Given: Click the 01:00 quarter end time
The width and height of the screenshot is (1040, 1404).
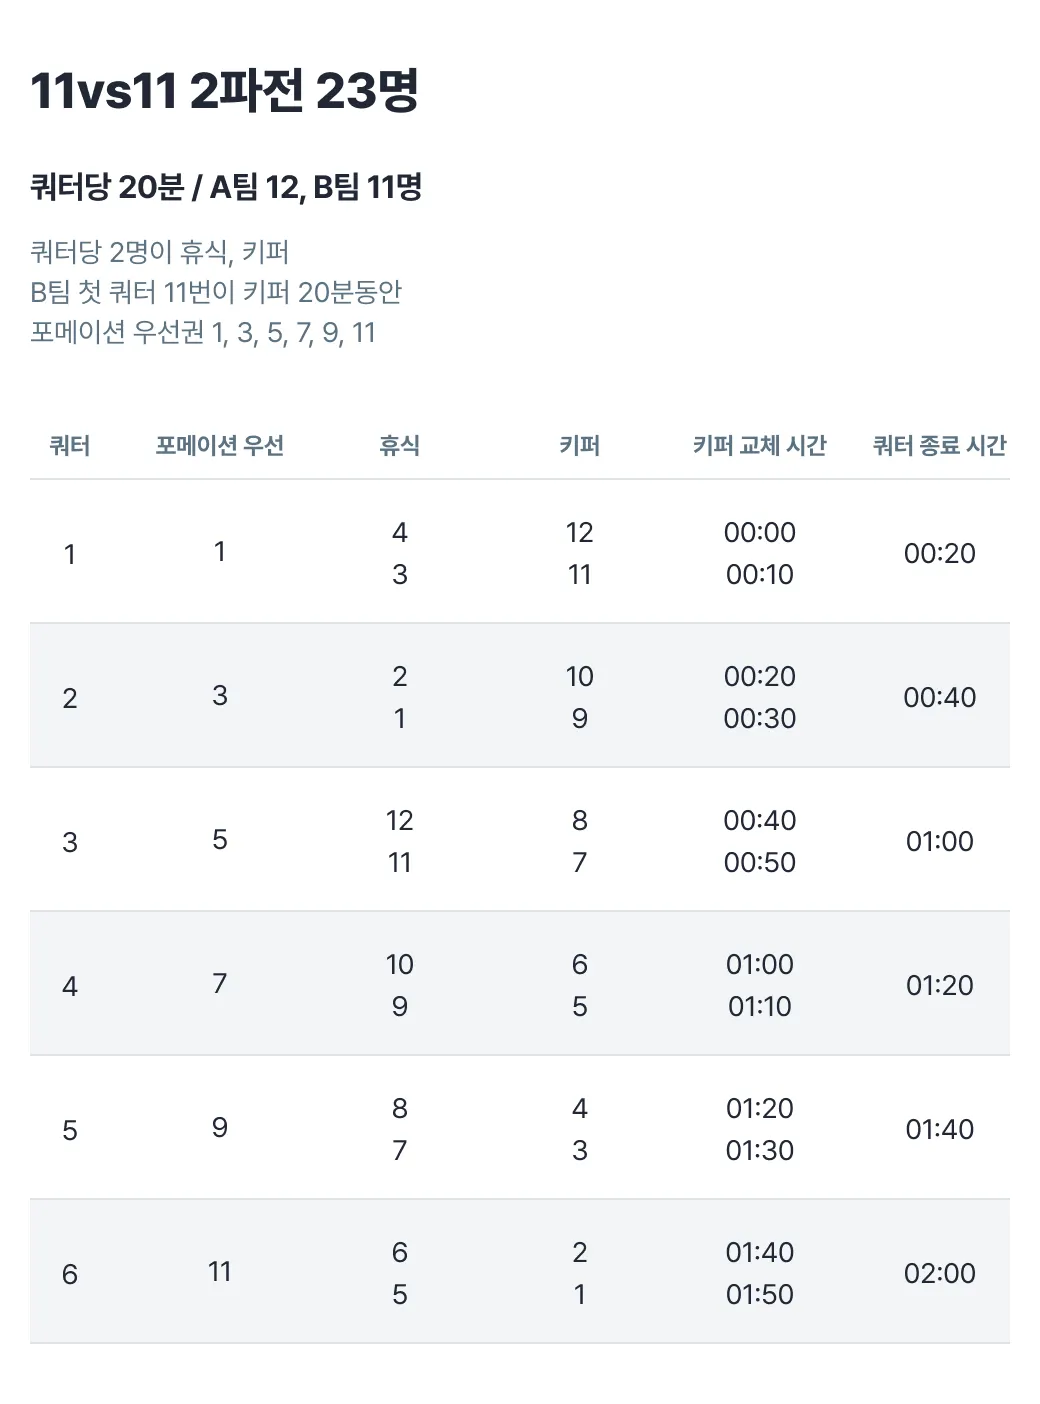Looking at the screenshot, I should pos(939,842).
